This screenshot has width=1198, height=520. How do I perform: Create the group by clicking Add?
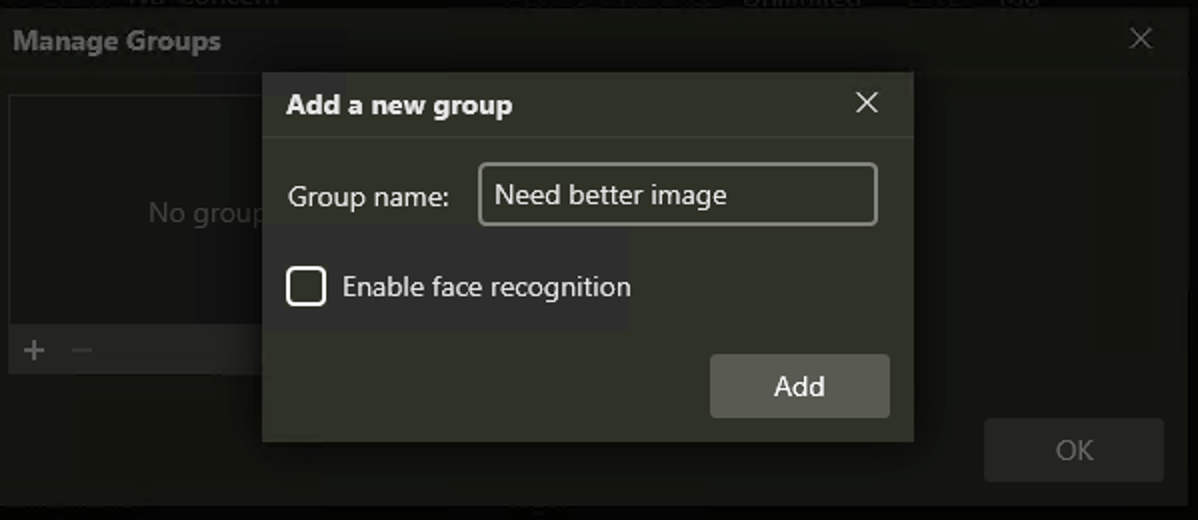tap(799, 386)
